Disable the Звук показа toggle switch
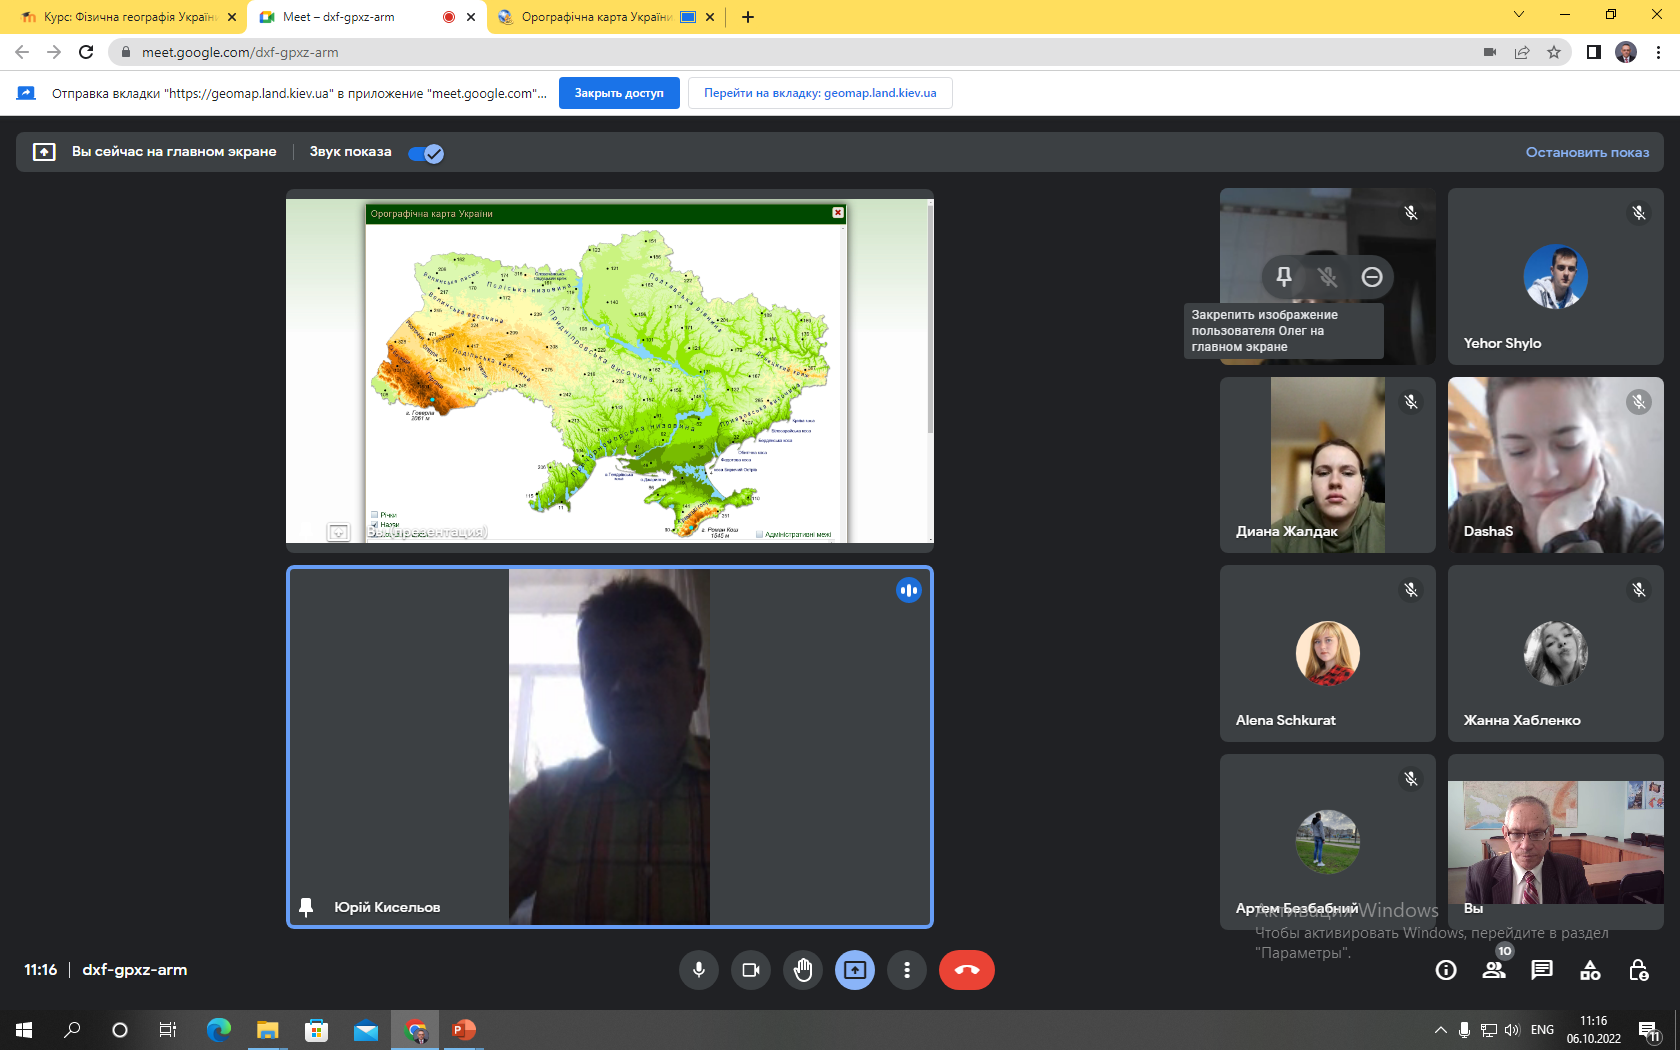The height and width of the screenshot is (1050, 1680). click(x=426, y=153)
